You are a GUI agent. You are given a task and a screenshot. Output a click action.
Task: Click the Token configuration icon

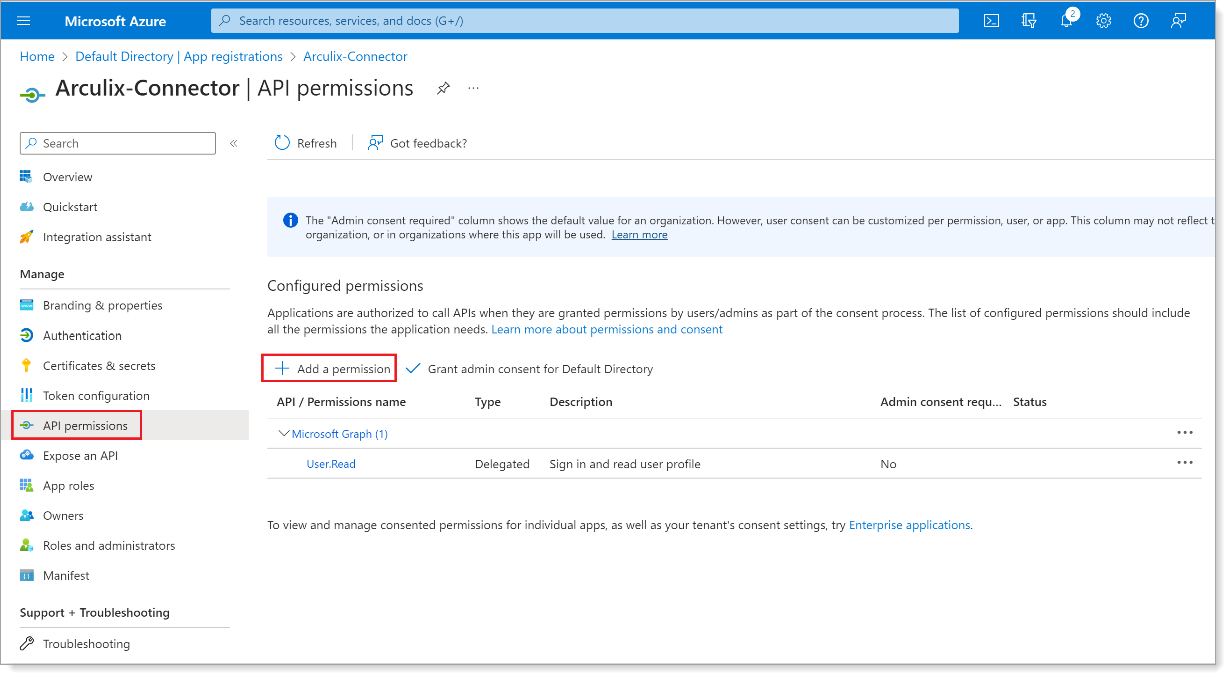pyautogui.click(x=26, y=396)
